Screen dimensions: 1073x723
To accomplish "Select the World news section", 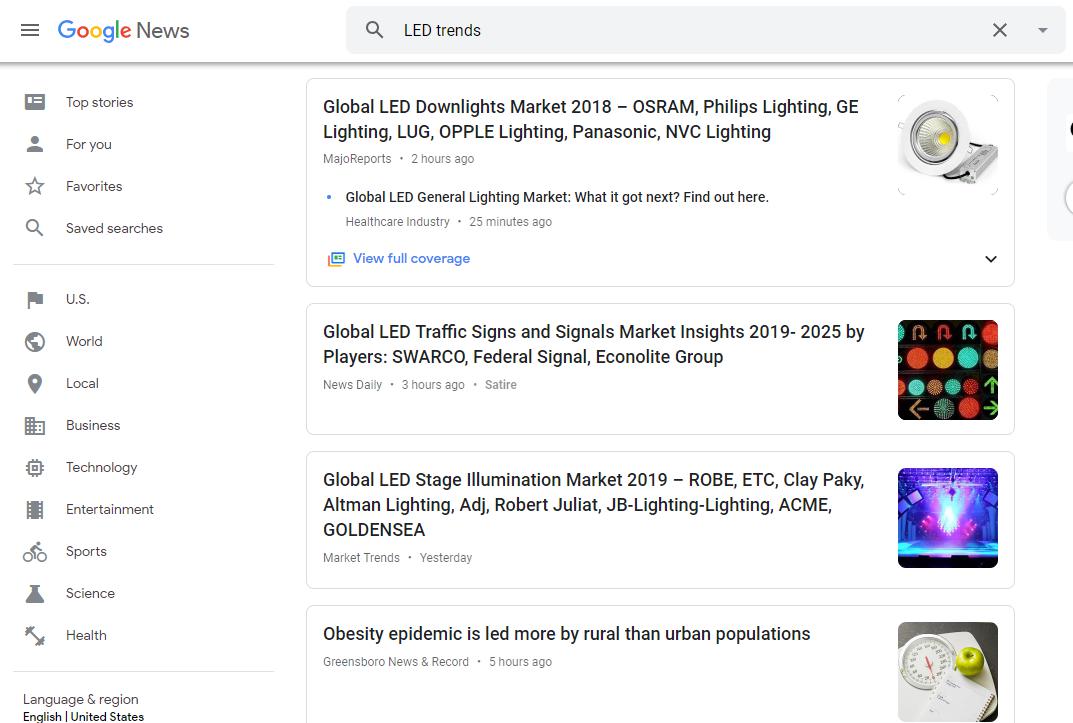I will coord(84,341).
